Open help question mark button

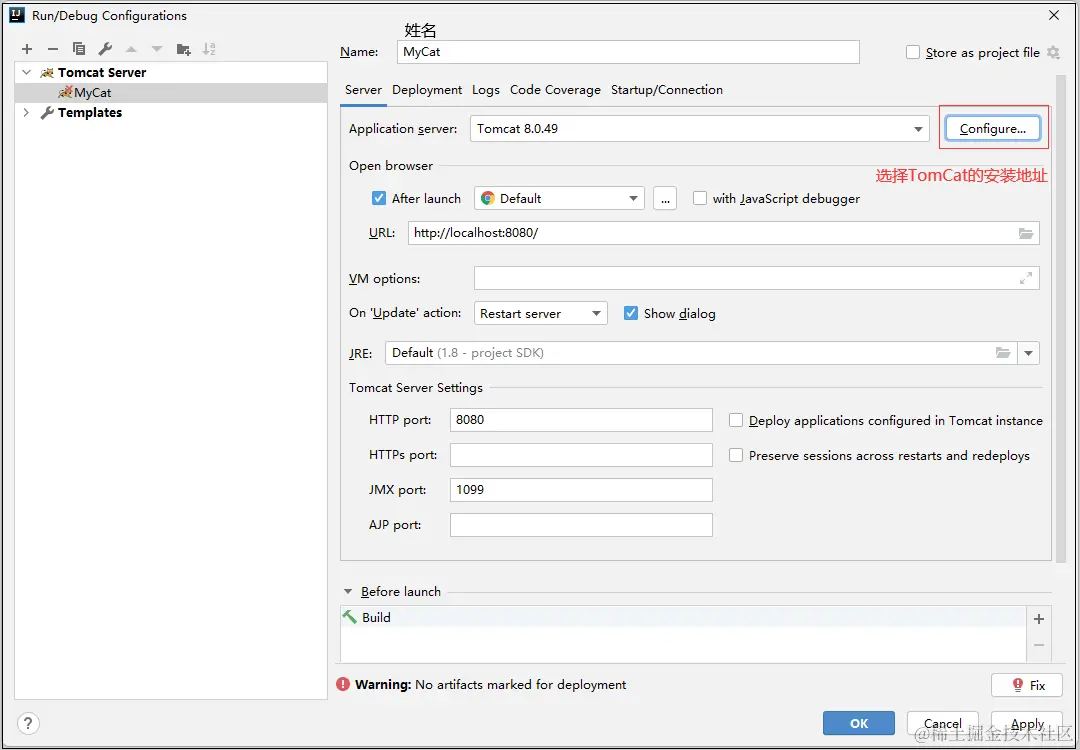28,723
